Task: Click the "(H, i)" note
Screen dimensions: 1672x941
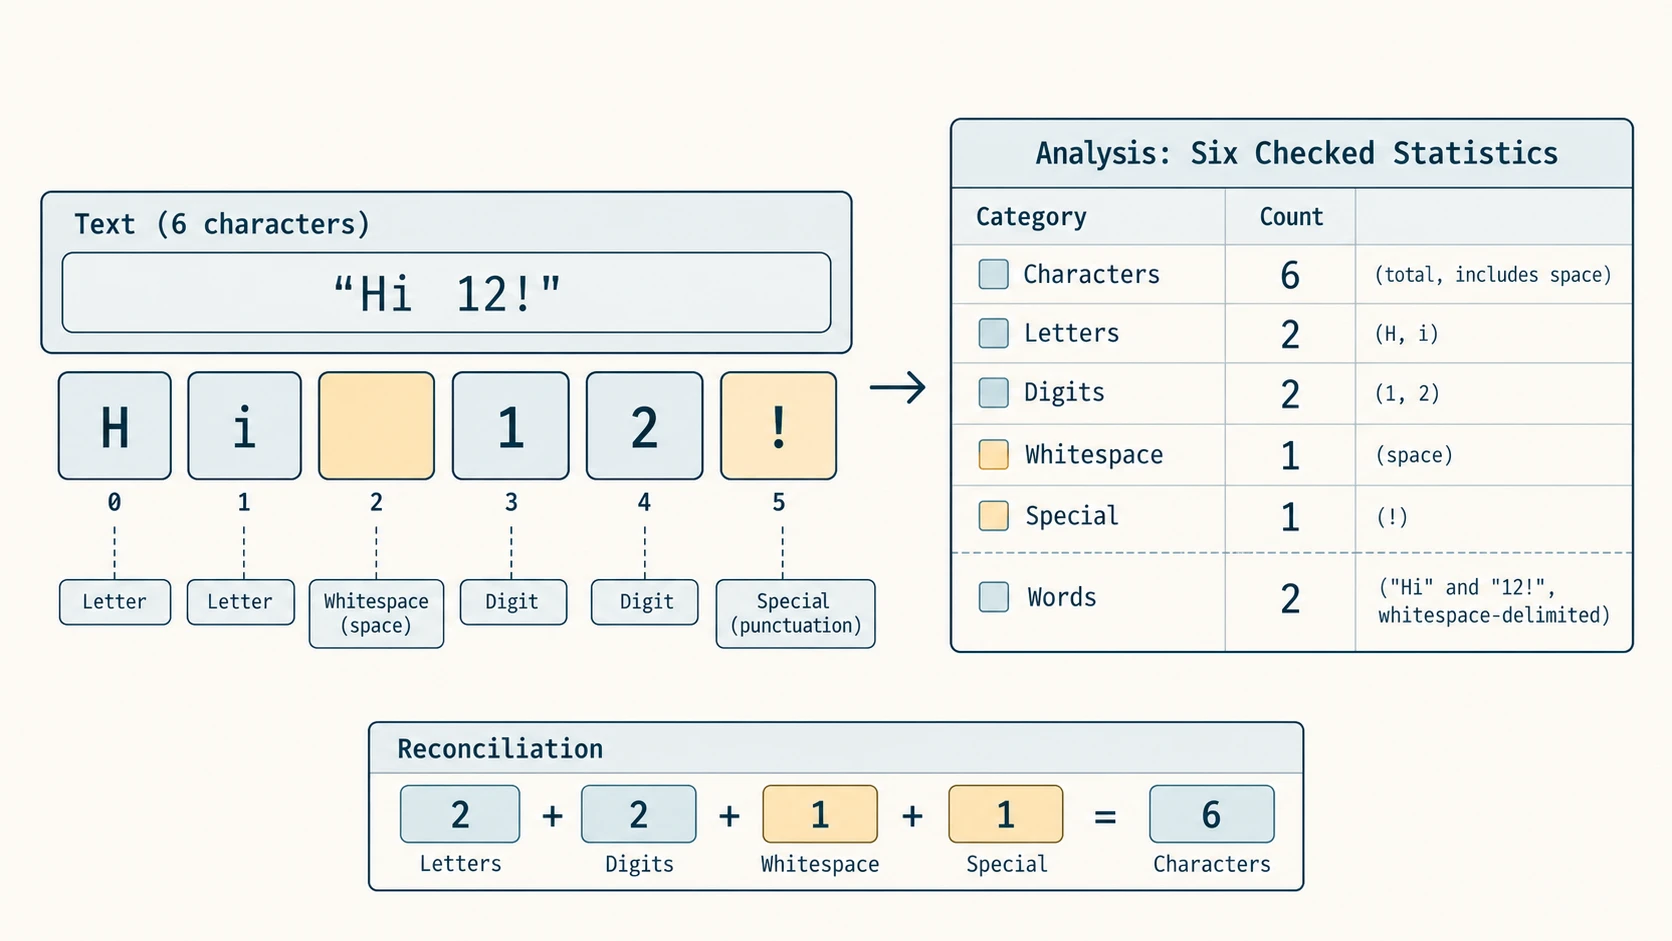Action: [x=1406, y=334]
